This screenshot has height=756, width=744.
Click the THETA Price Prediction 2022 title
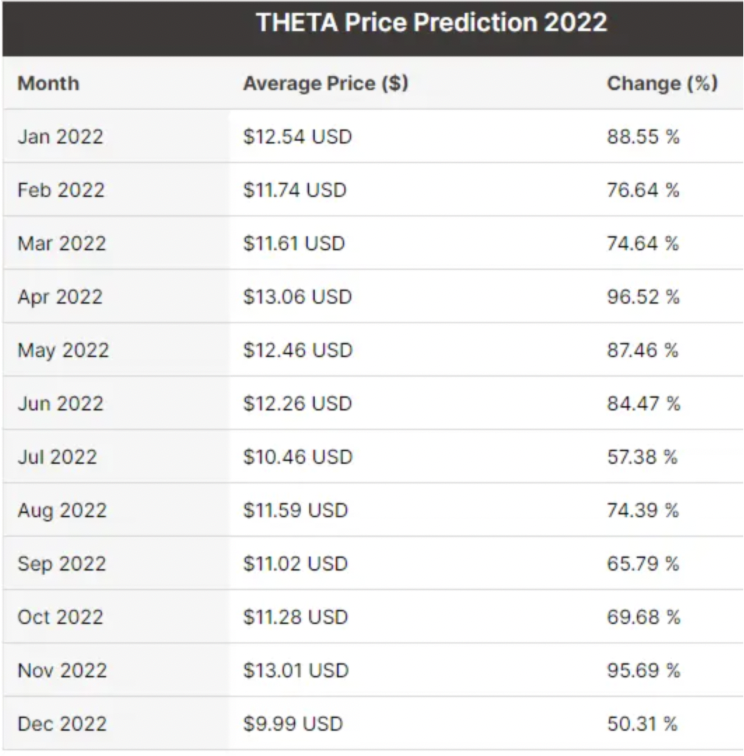431,23
